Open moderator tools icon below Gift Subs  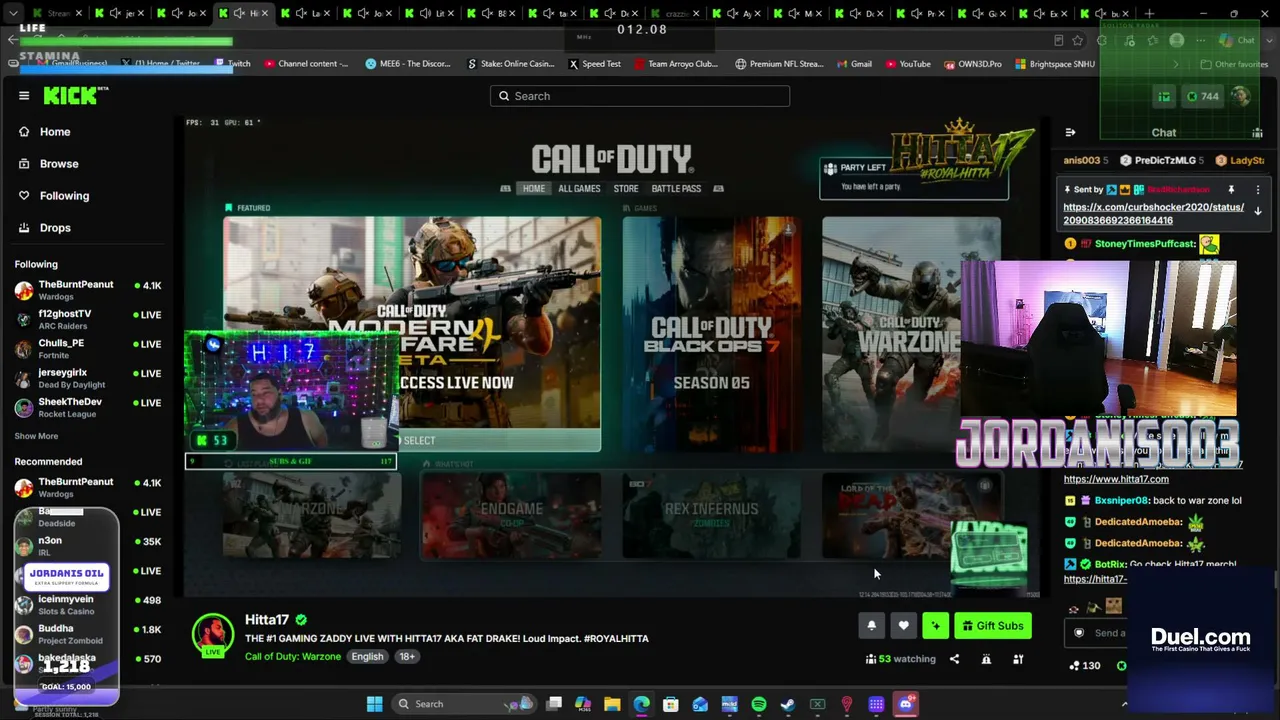[x=1018, y=659]
